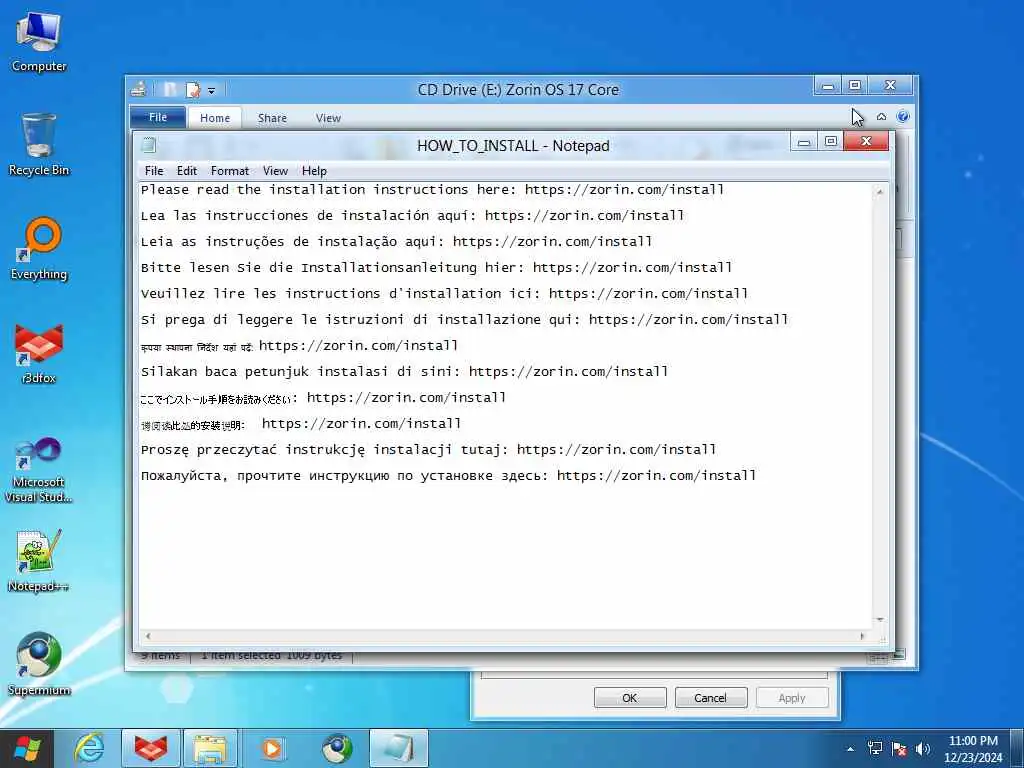Viewport: 1024px width, 768px height.
Task: Click the network tray icon
Action: click(x=874, y=749)
